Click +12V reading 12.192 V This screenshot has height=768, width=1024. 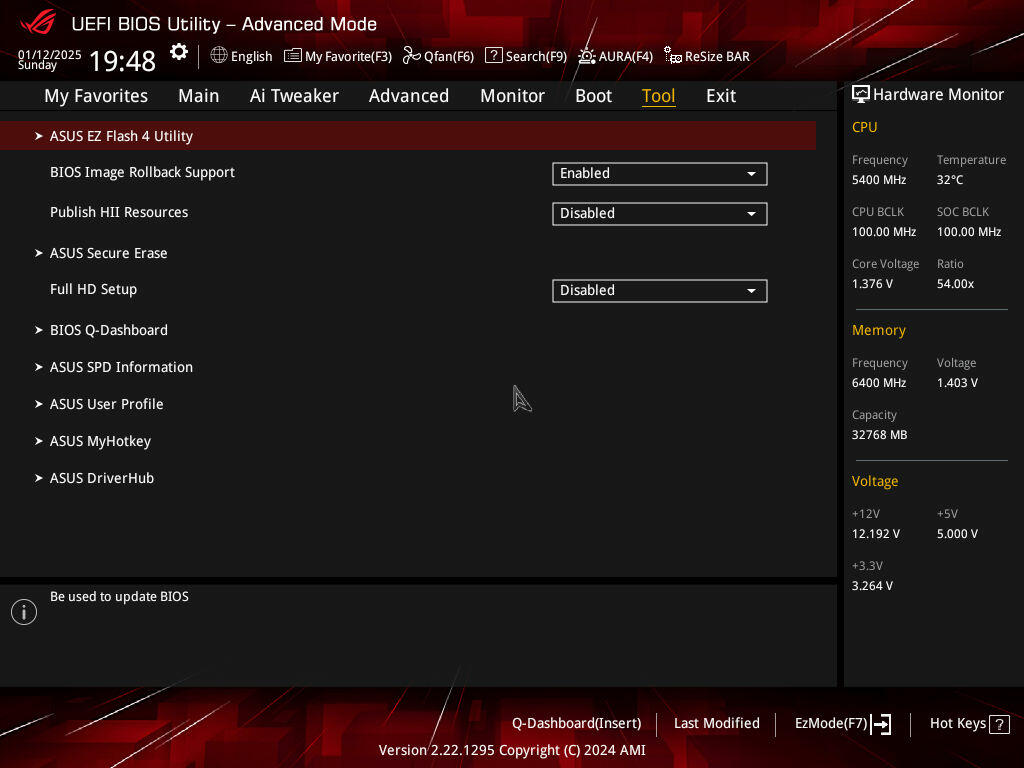point(876,534)
